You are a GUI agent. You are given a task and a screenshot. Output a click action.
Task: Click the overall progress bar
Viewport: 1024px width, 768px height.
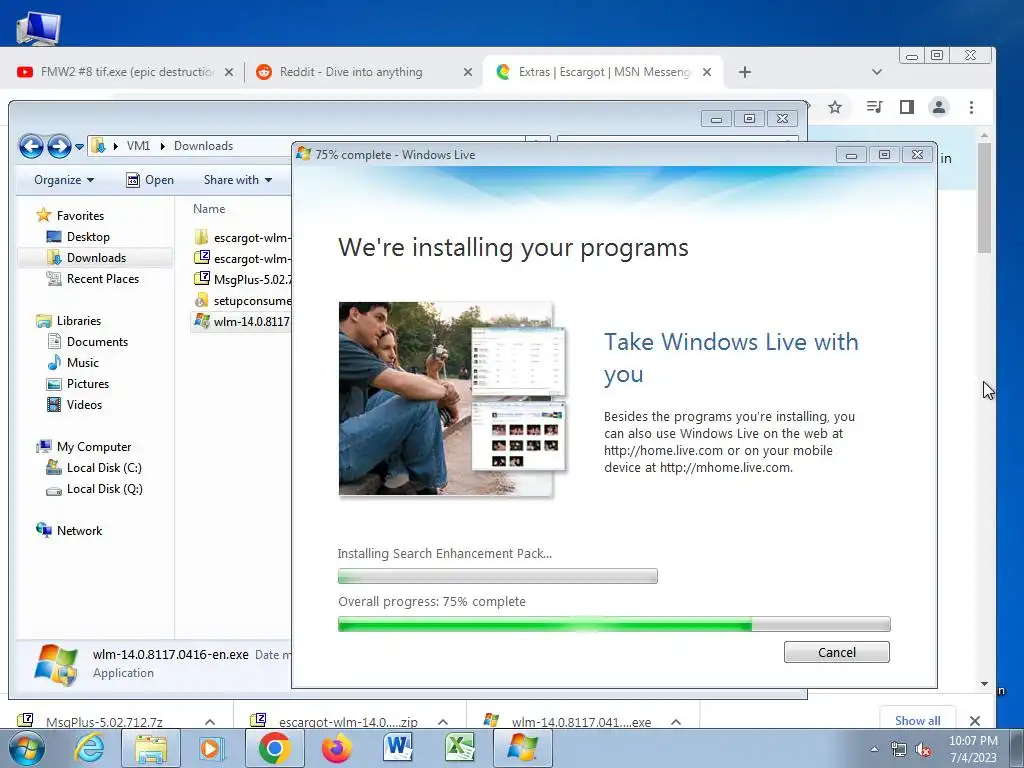click(614, 624)
